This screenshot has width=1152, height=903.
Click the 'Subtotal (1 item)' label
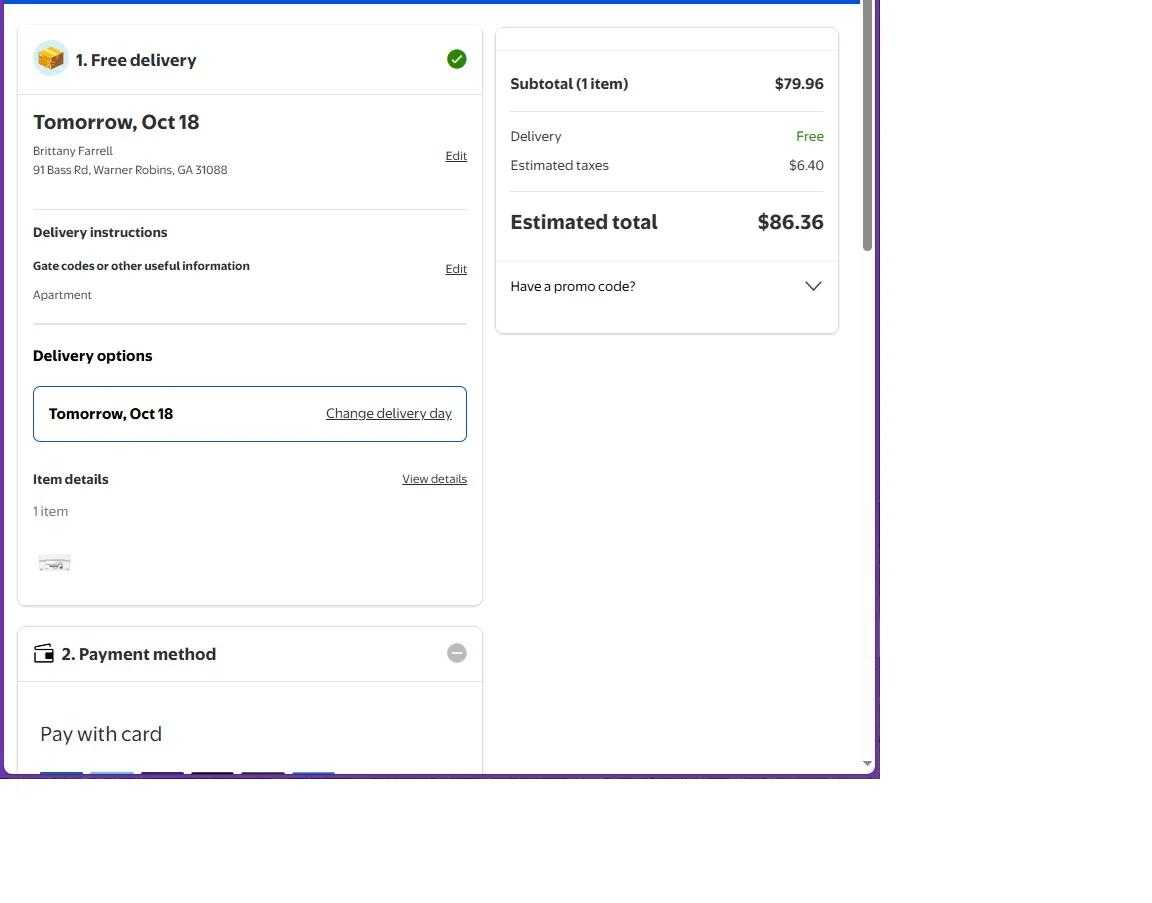coord(569,84)
